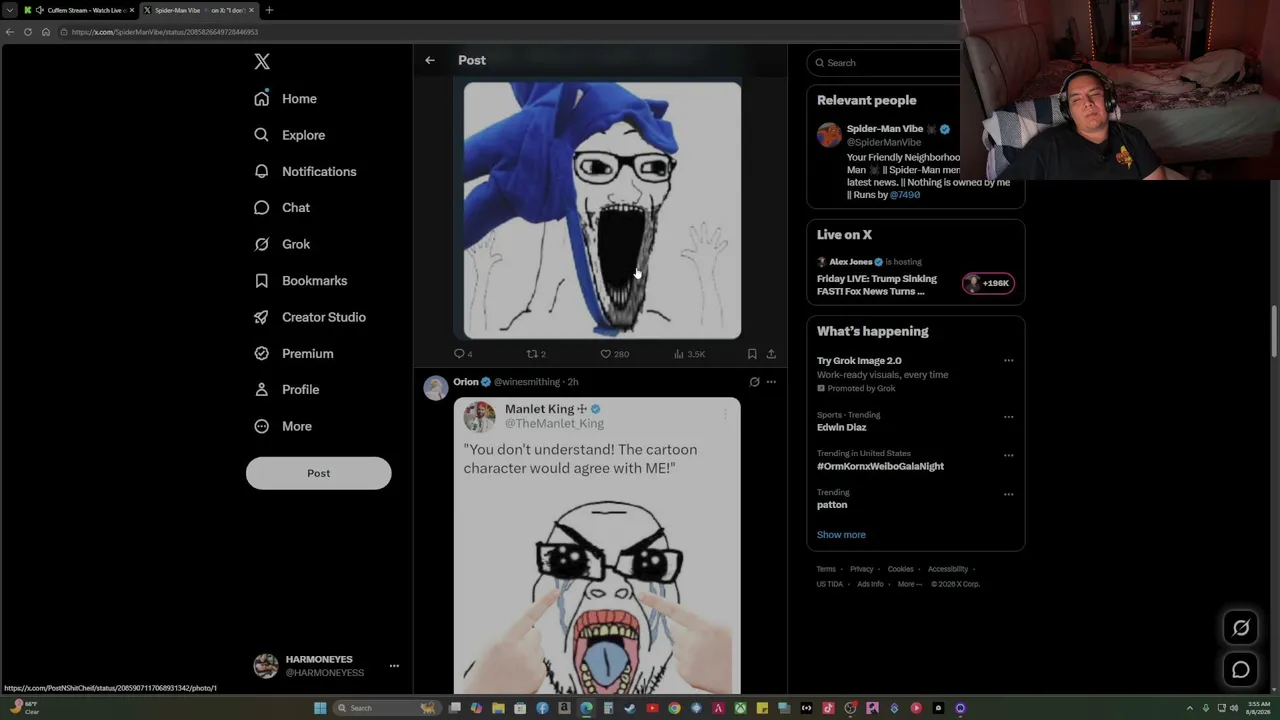Expand the More menu in the sidebar

point(282,426)
